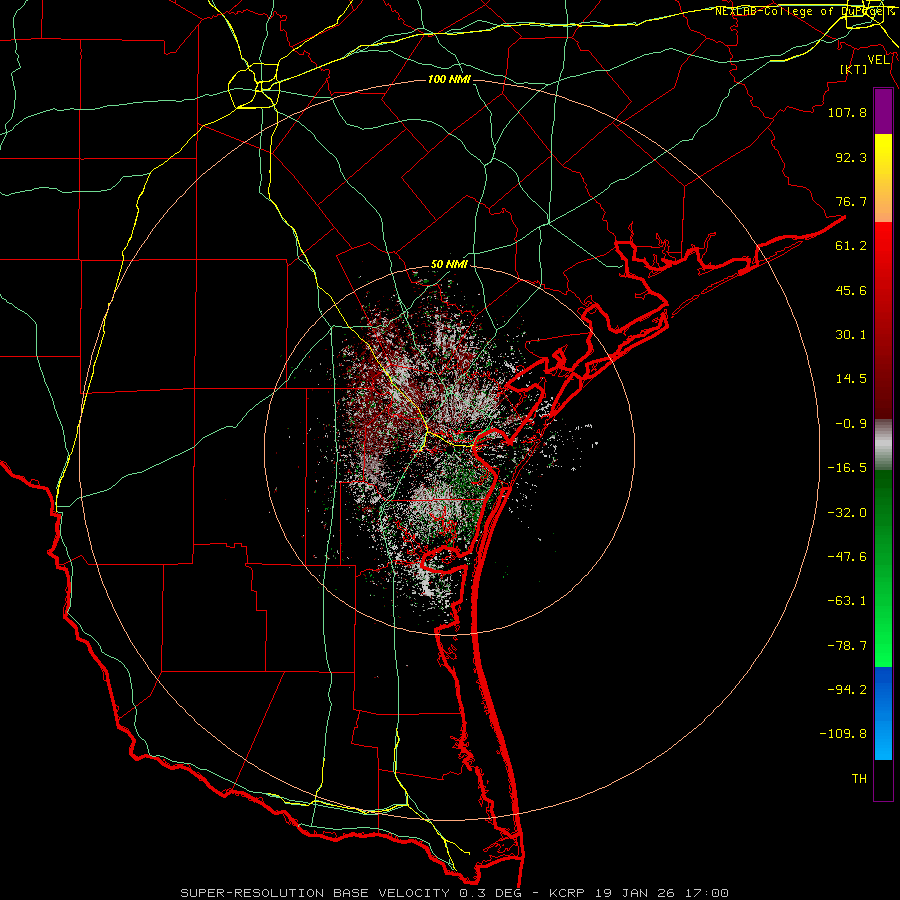This screenshot has width=900, height=900.
Task: Click the -16.5 velocity scale value
Action: 847,468
